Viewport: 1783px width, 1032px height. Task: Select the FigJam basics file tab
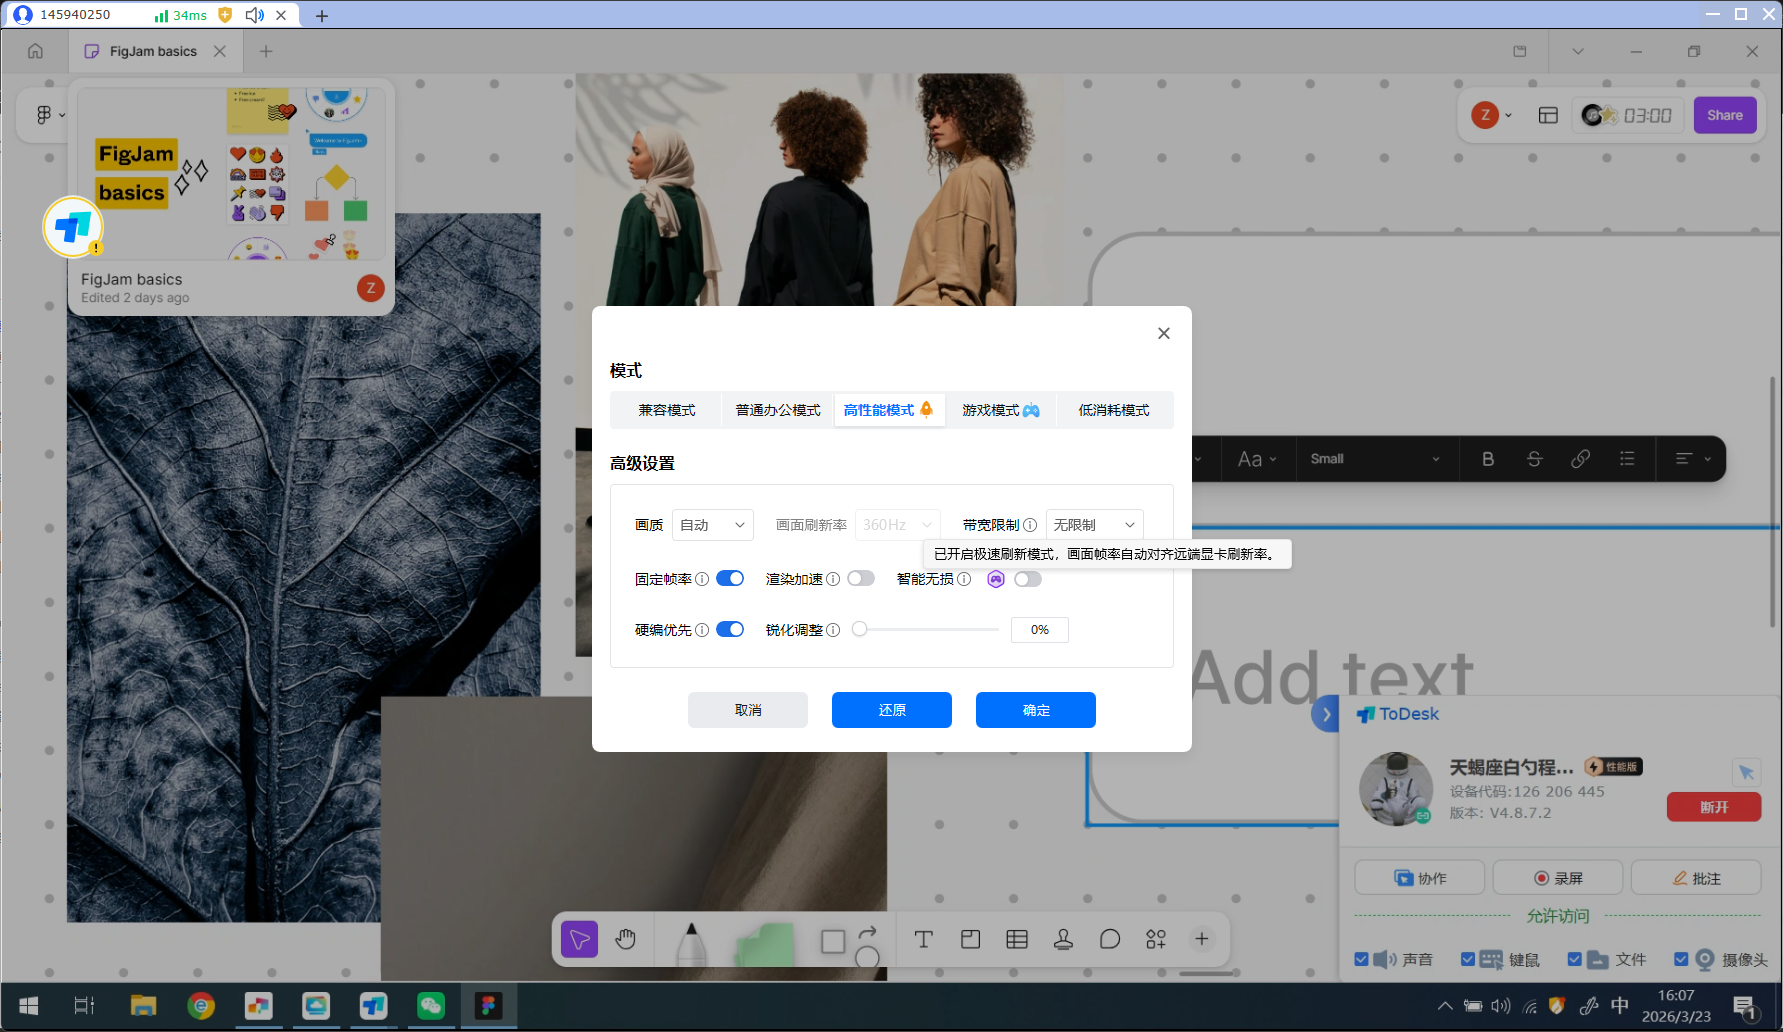pos(154,51)
